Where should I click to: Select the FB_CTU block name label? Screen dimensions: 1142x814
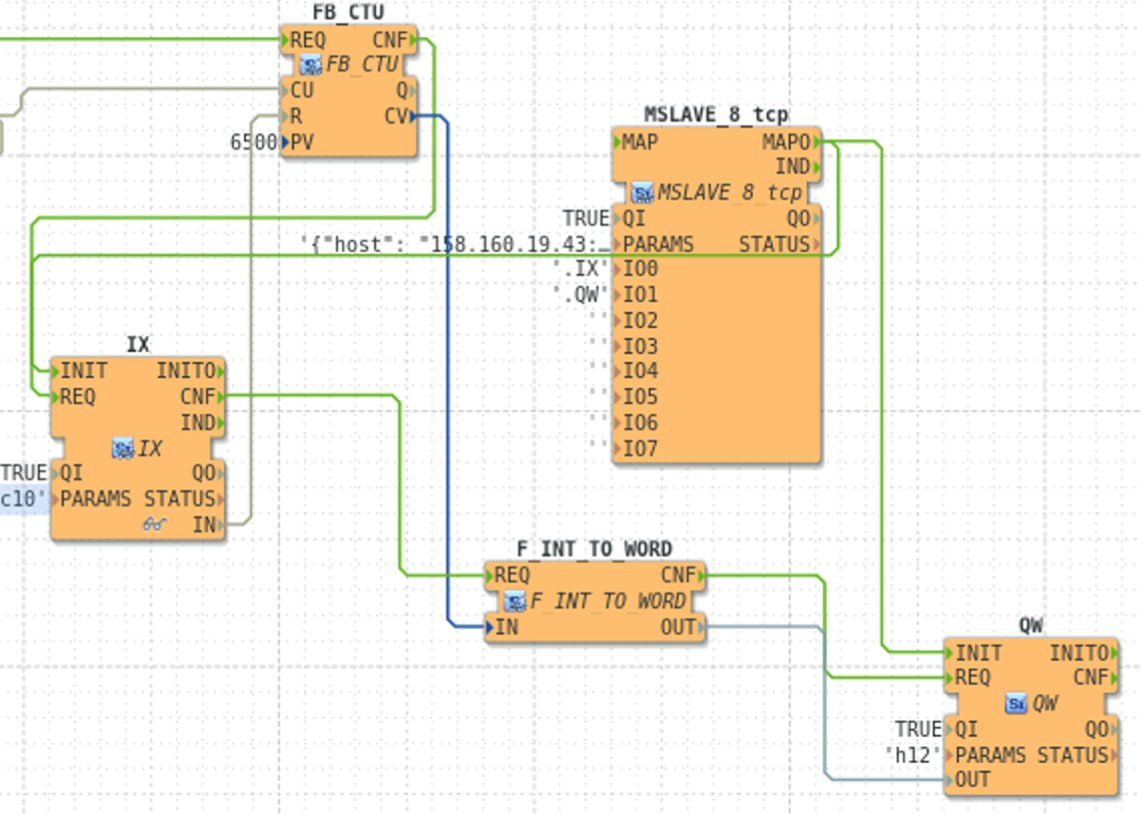(347, 12)
